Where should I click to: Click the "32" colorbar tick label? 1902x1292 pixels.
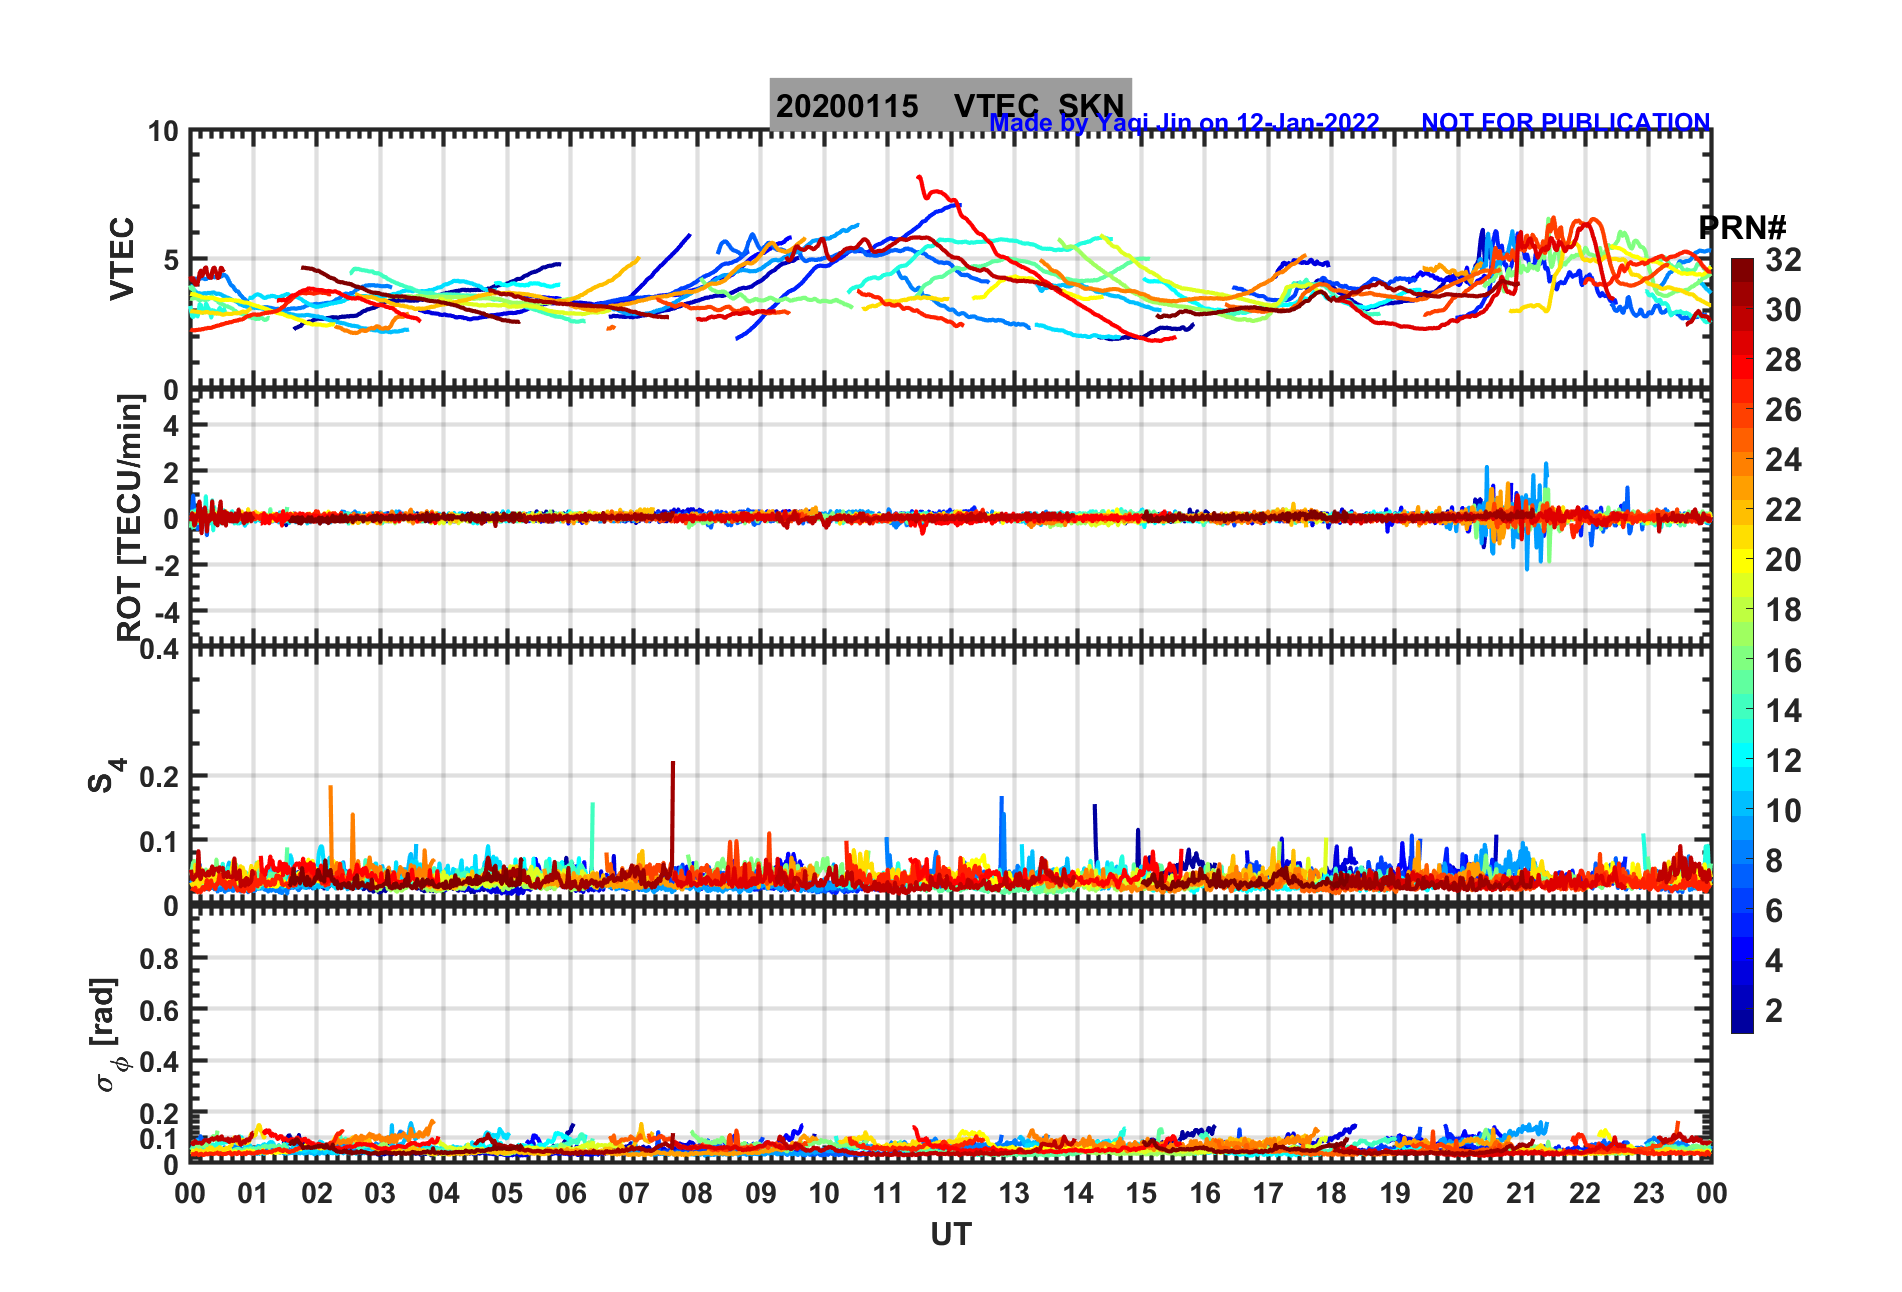(1783, 260)
